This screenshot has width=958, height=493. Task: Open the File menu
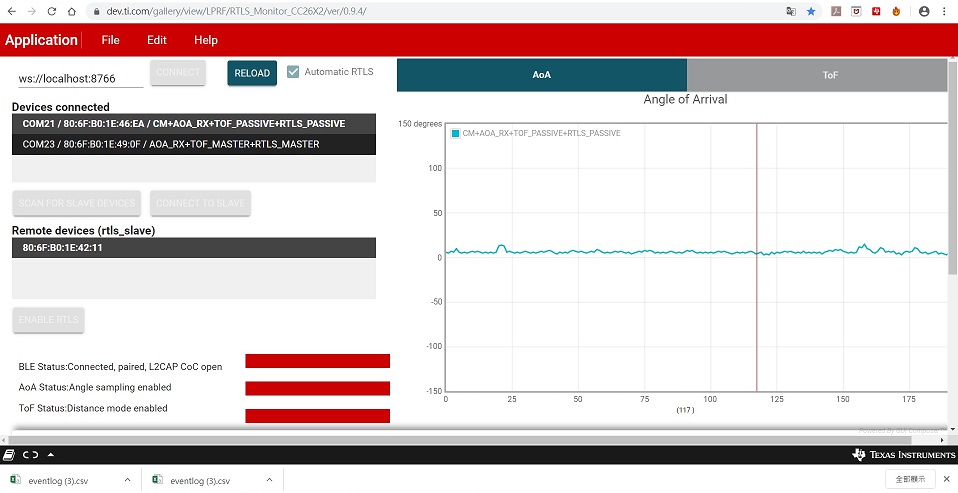coord(111,40)
